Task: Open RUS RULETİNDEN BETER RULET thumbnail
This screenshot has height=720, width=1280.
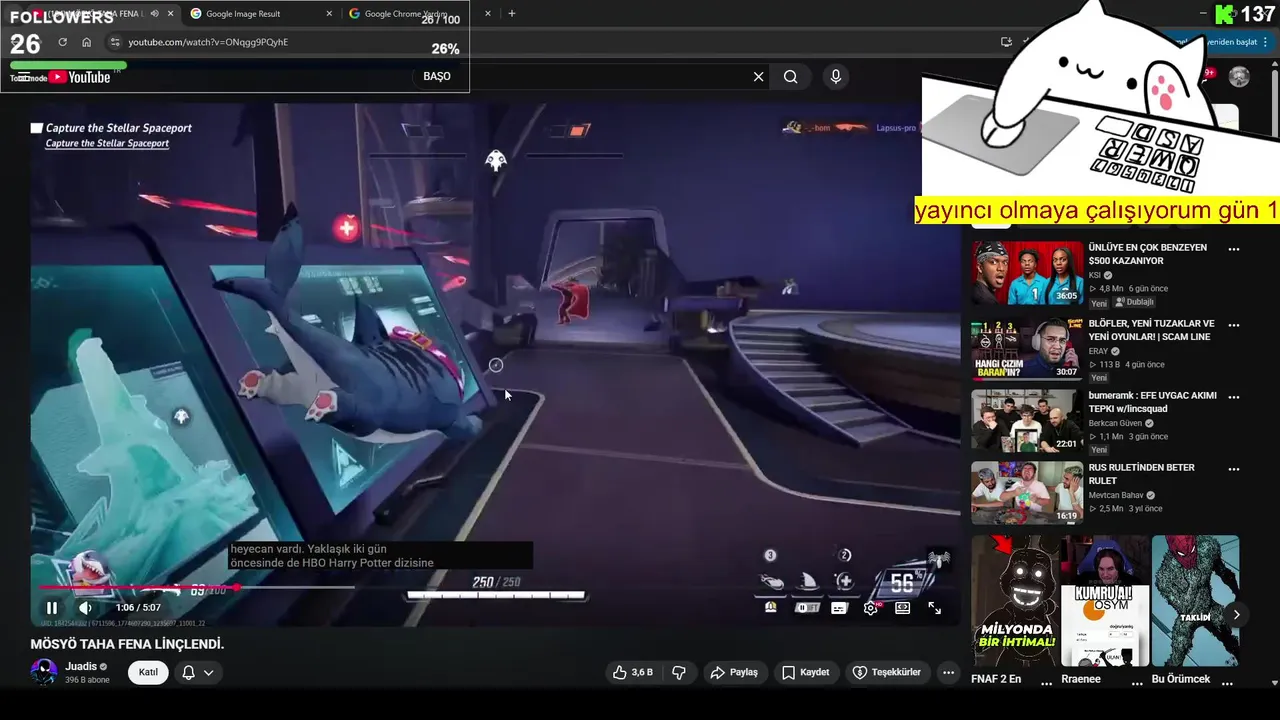Action: (x=1026, y=493)
